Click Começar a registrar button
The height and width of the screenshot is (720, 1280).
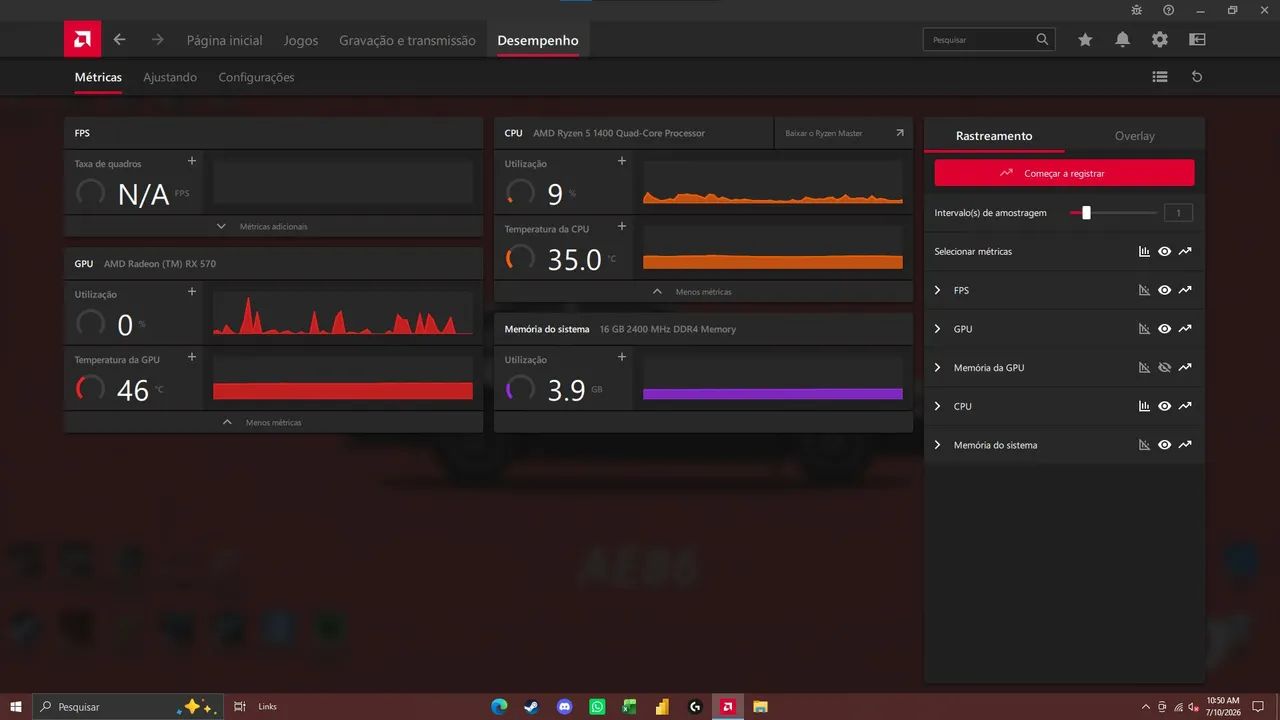click(1064, 173)
